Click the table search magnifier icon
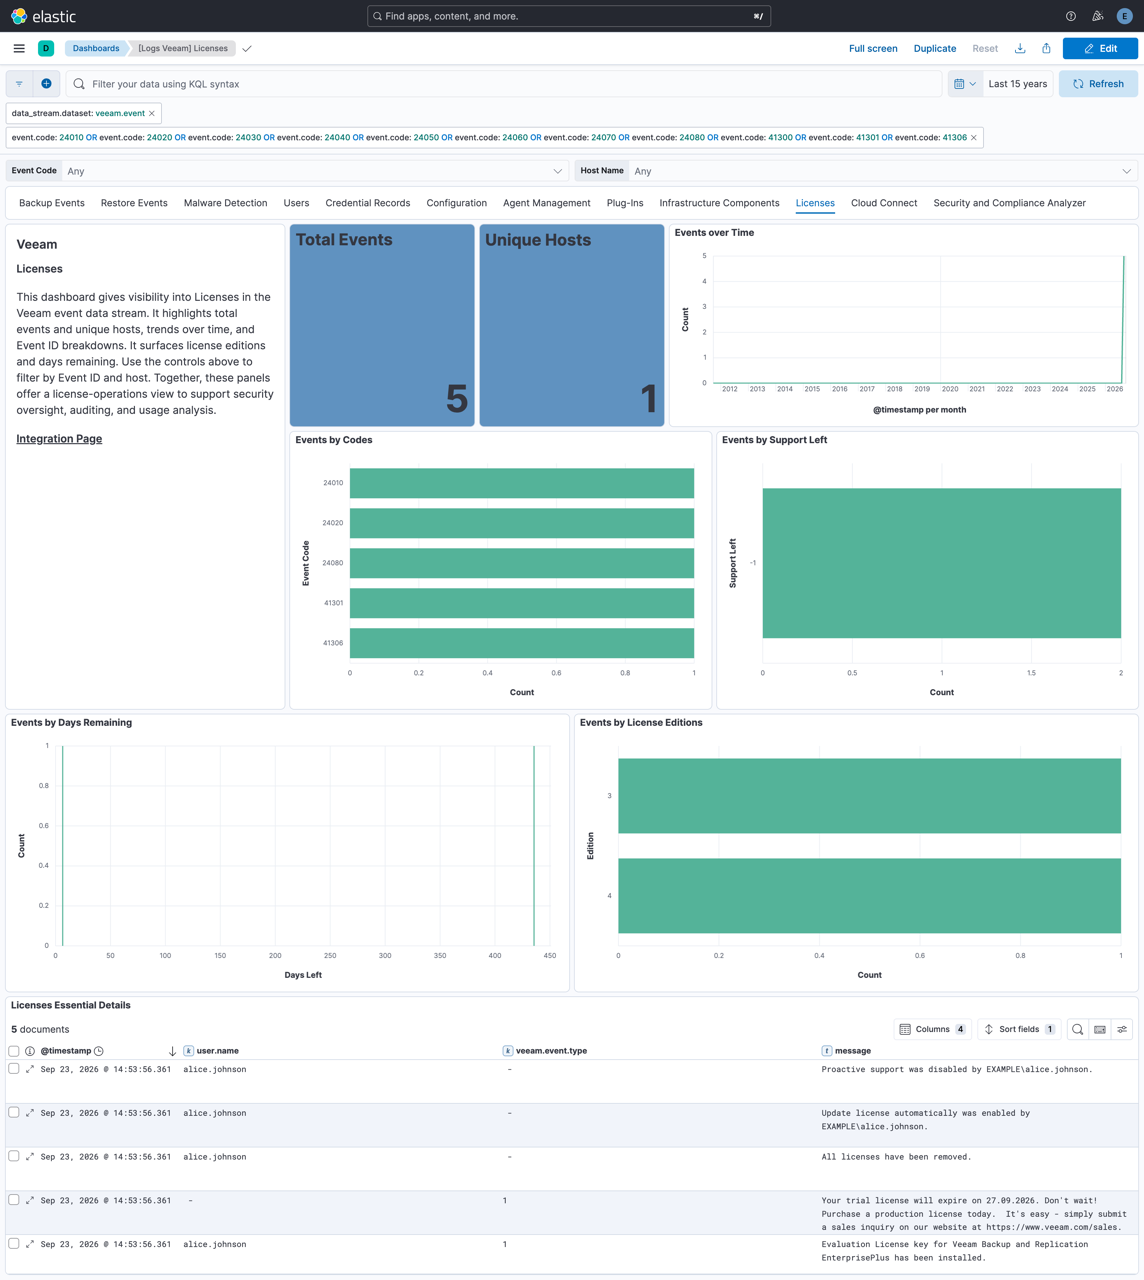Viewport: 1144px width, 1280px height. tap(1078, 1029)
